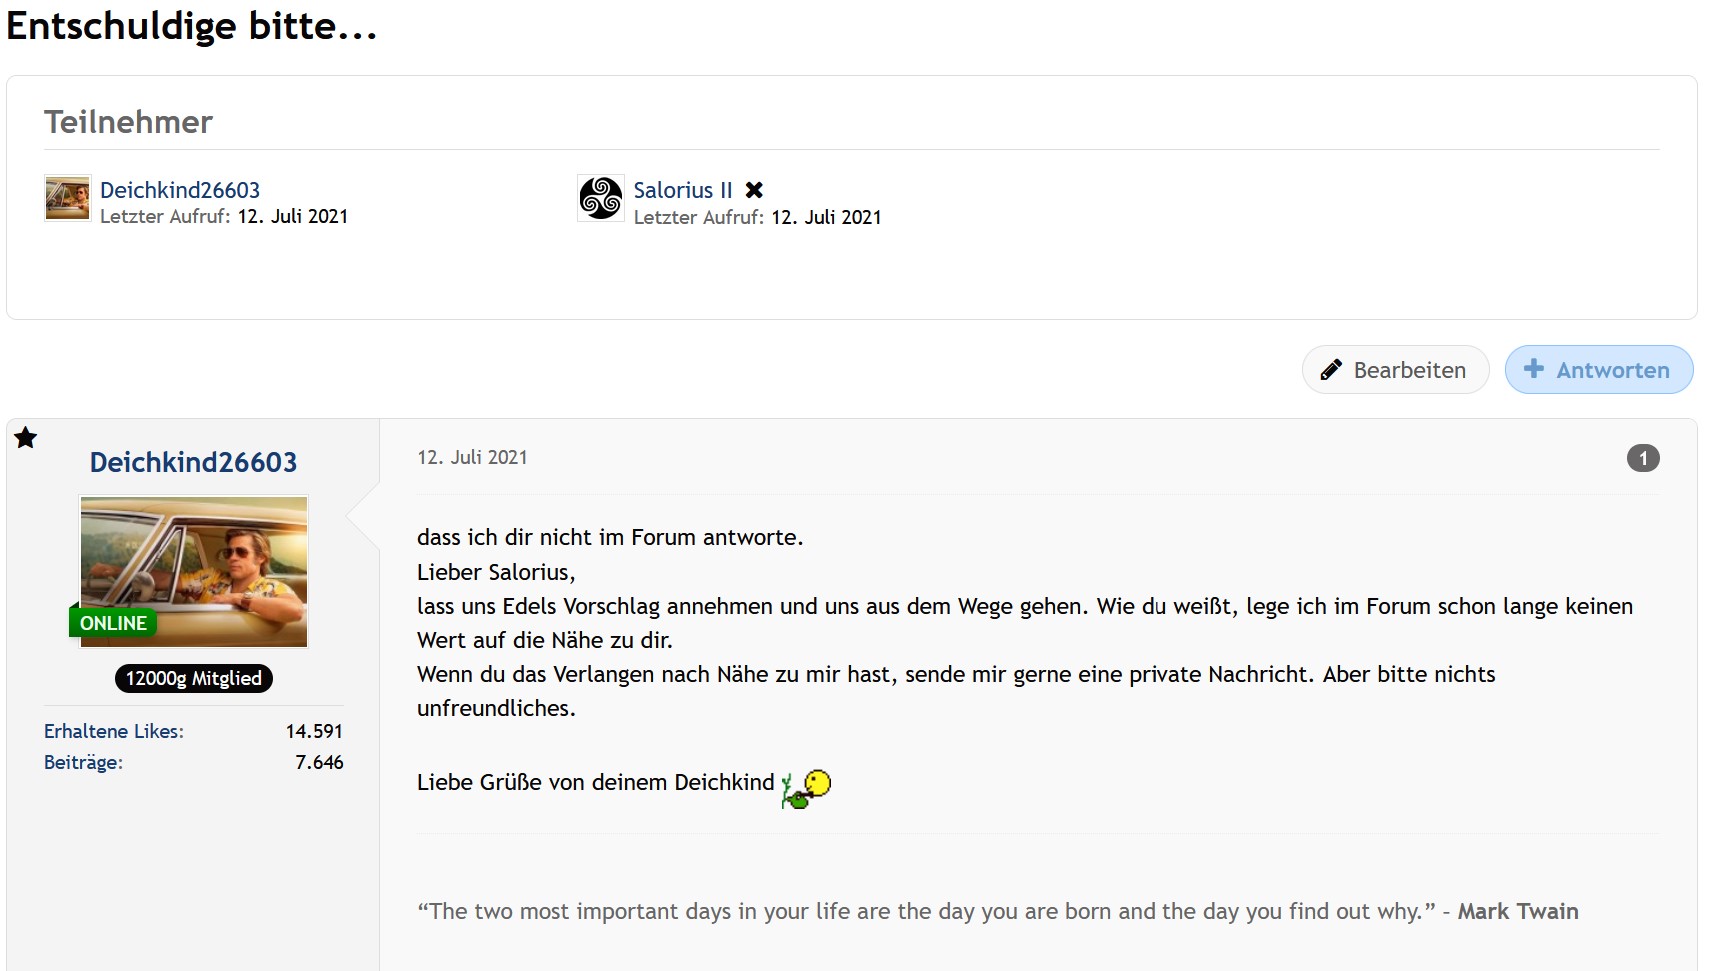Image resolution: width=1734 pixels, height=971 pixels.
Task: Remove participant Salorius II via X icon
Action: coord(754,190)
